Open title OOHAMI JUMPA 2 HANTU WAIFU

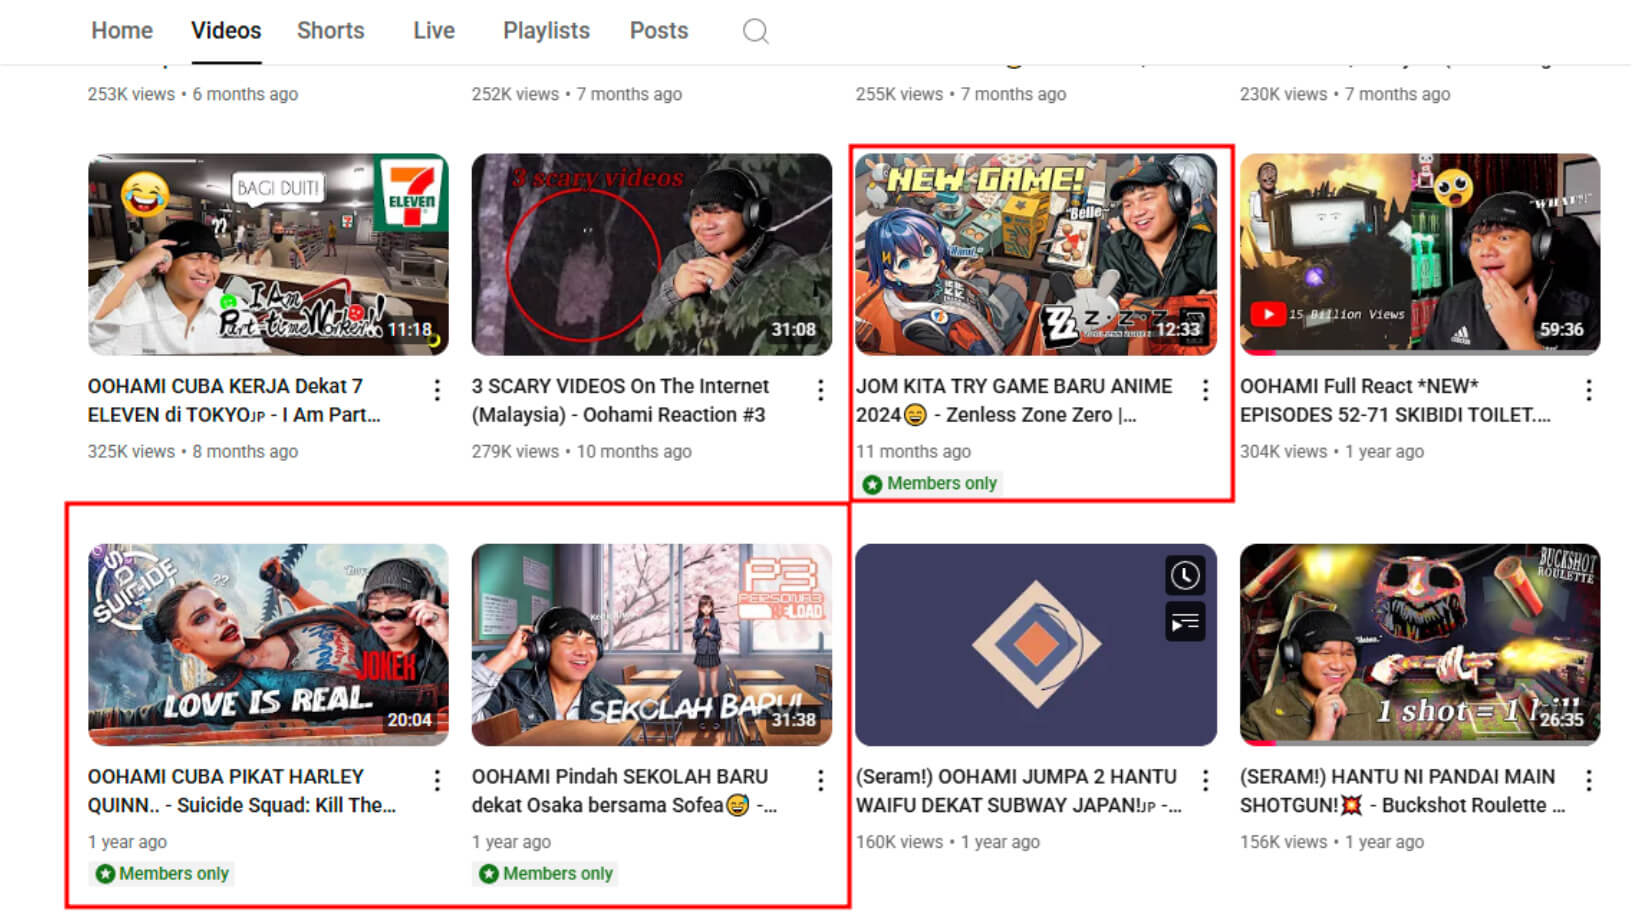[1019, 791]
